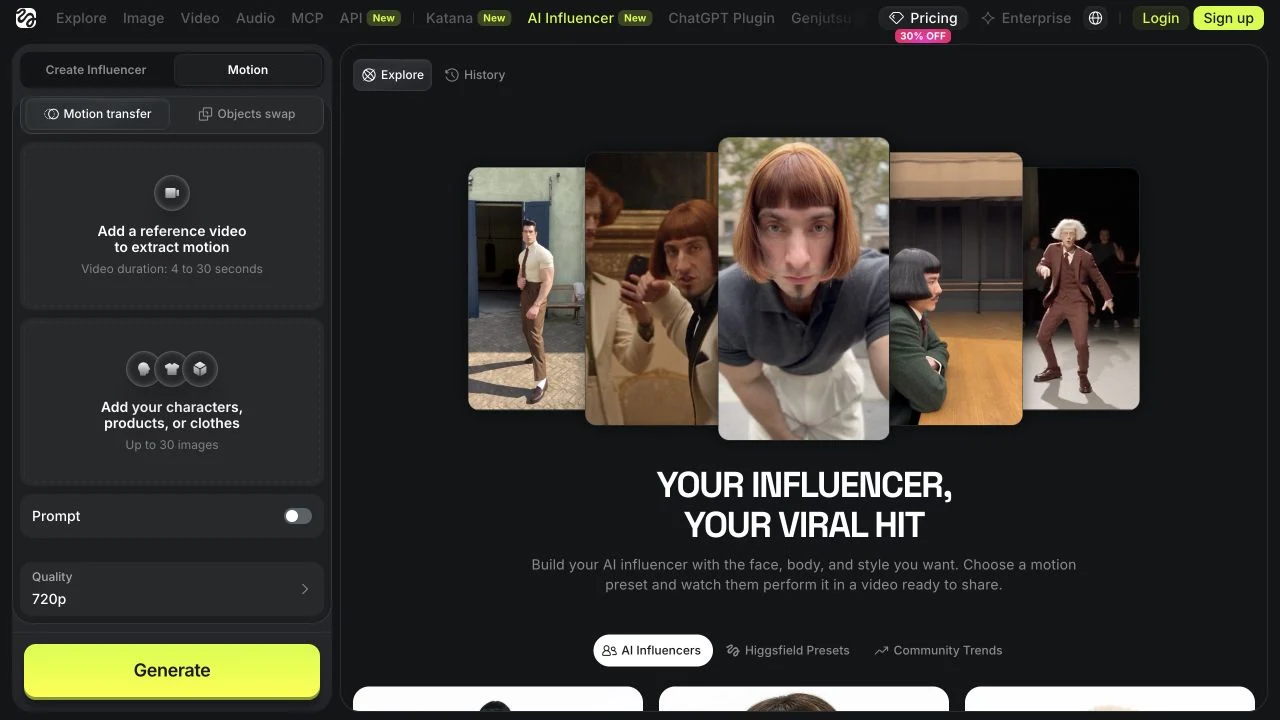Select Motion transfer mode
The image size is (1280, 720).
[98, 114]
